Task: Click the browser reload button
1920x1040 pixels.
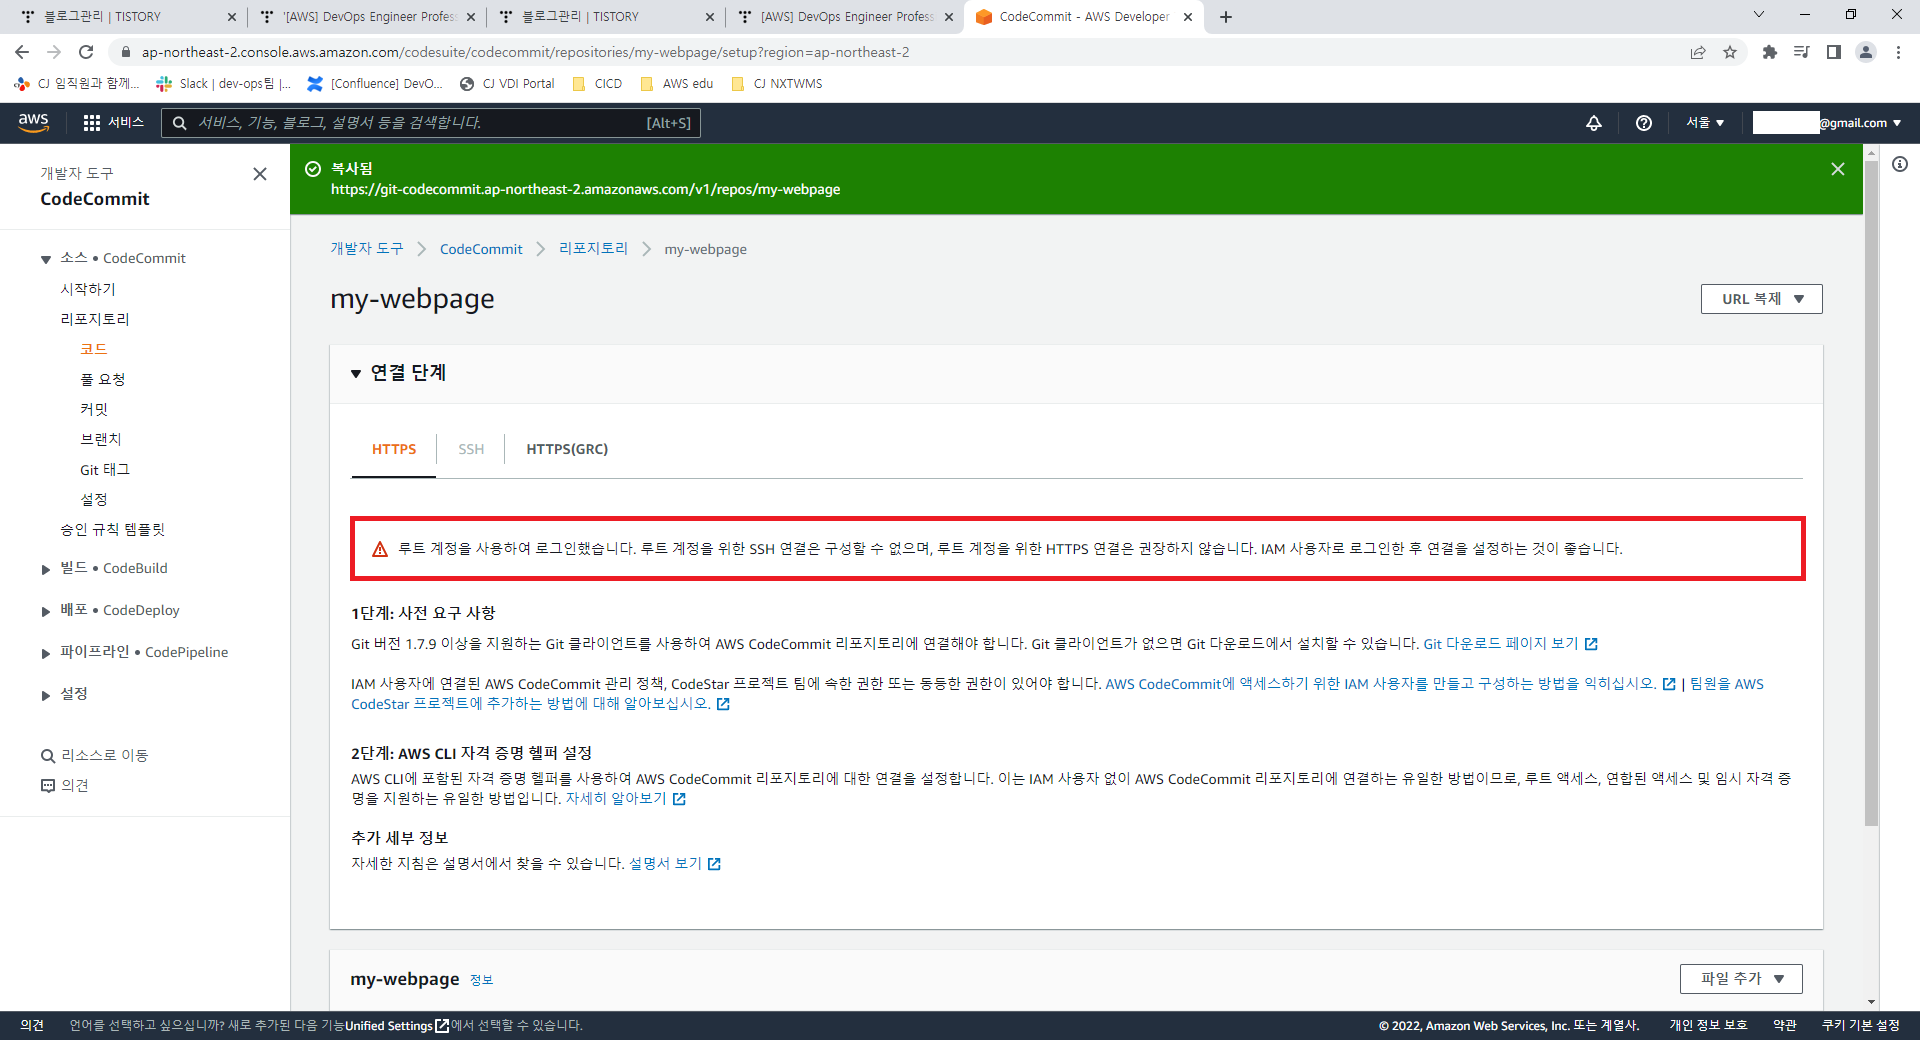Action: click(x=86, y=52)
